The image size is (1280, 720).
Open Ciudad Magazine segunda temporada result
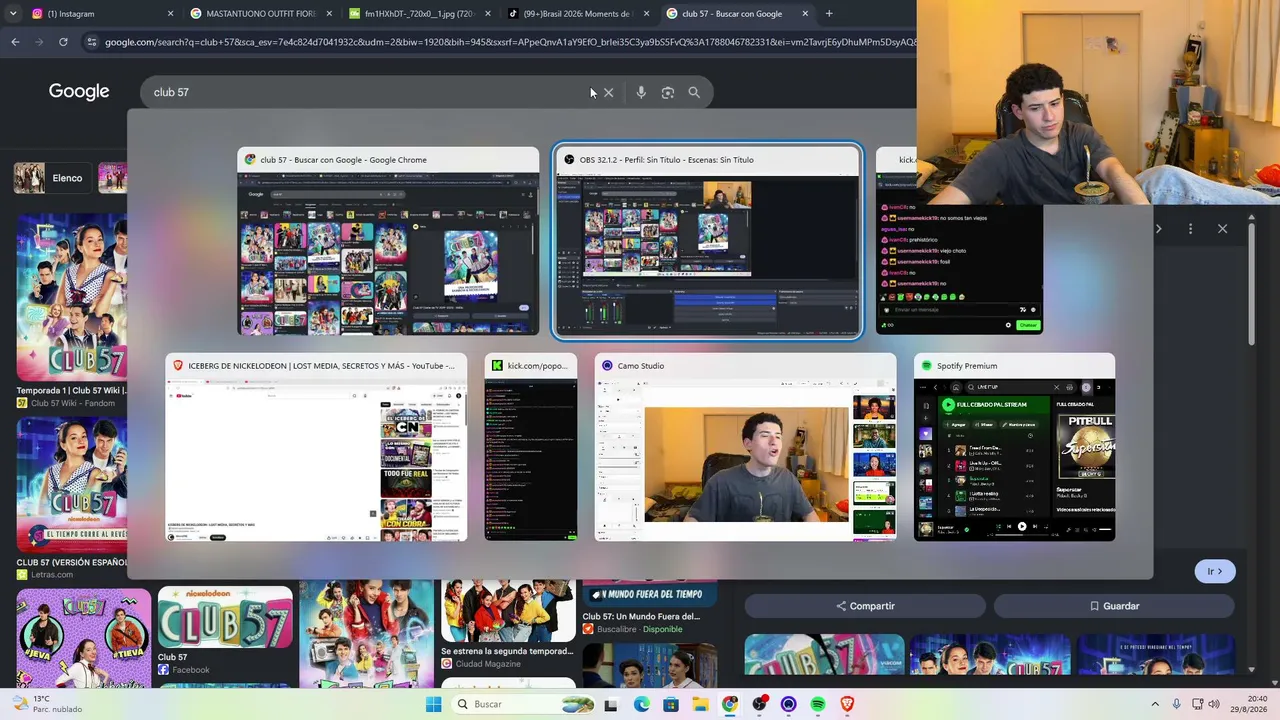[x=508, y=625]
